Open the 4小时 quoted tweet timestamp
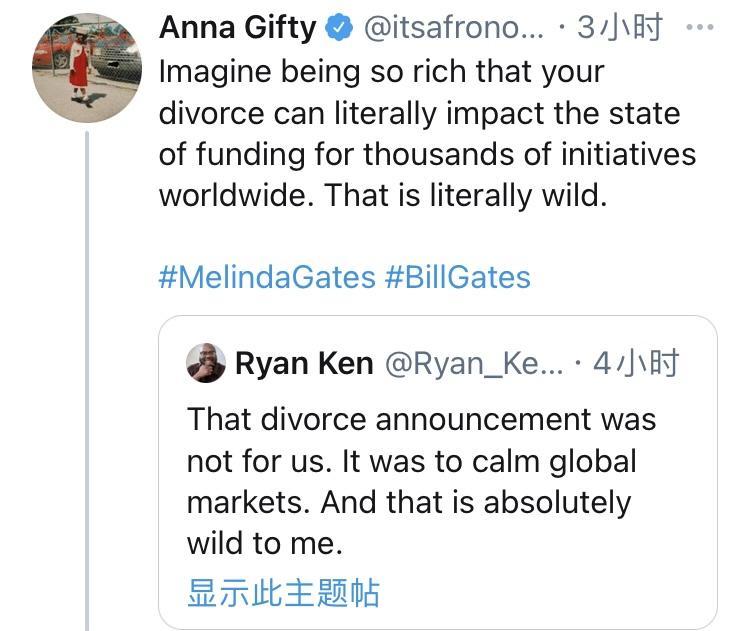This screenshot has width=750, height=631. click(636, 364)
